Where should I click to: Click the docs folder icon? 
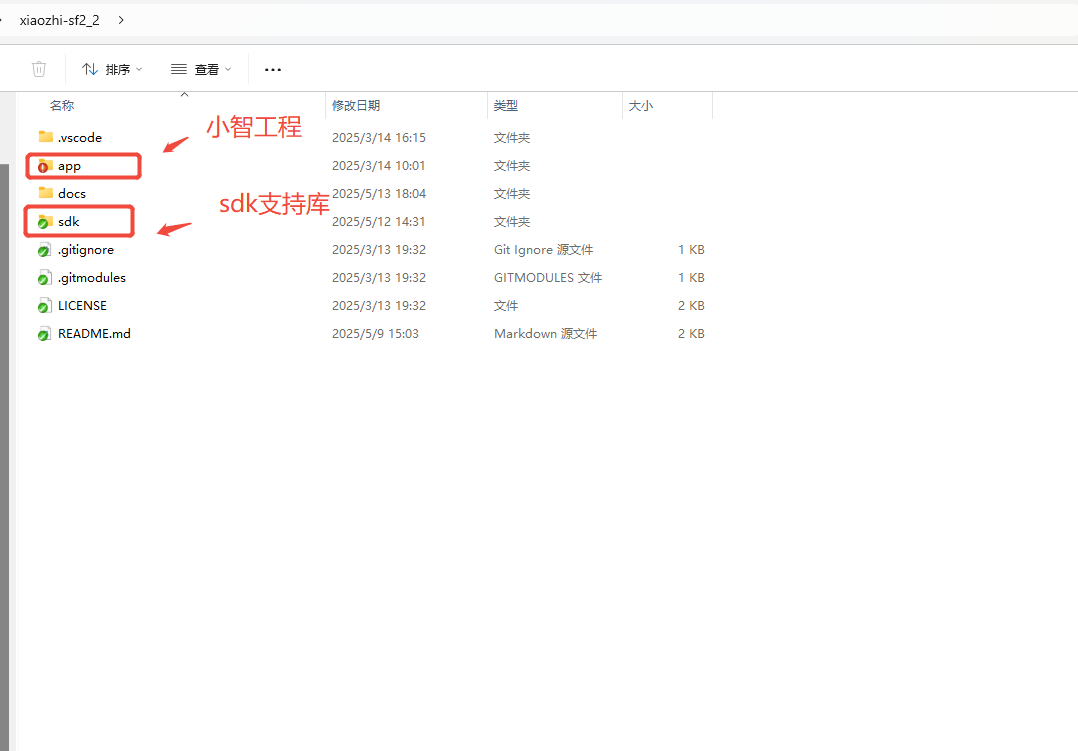click(x=45, y=193)
